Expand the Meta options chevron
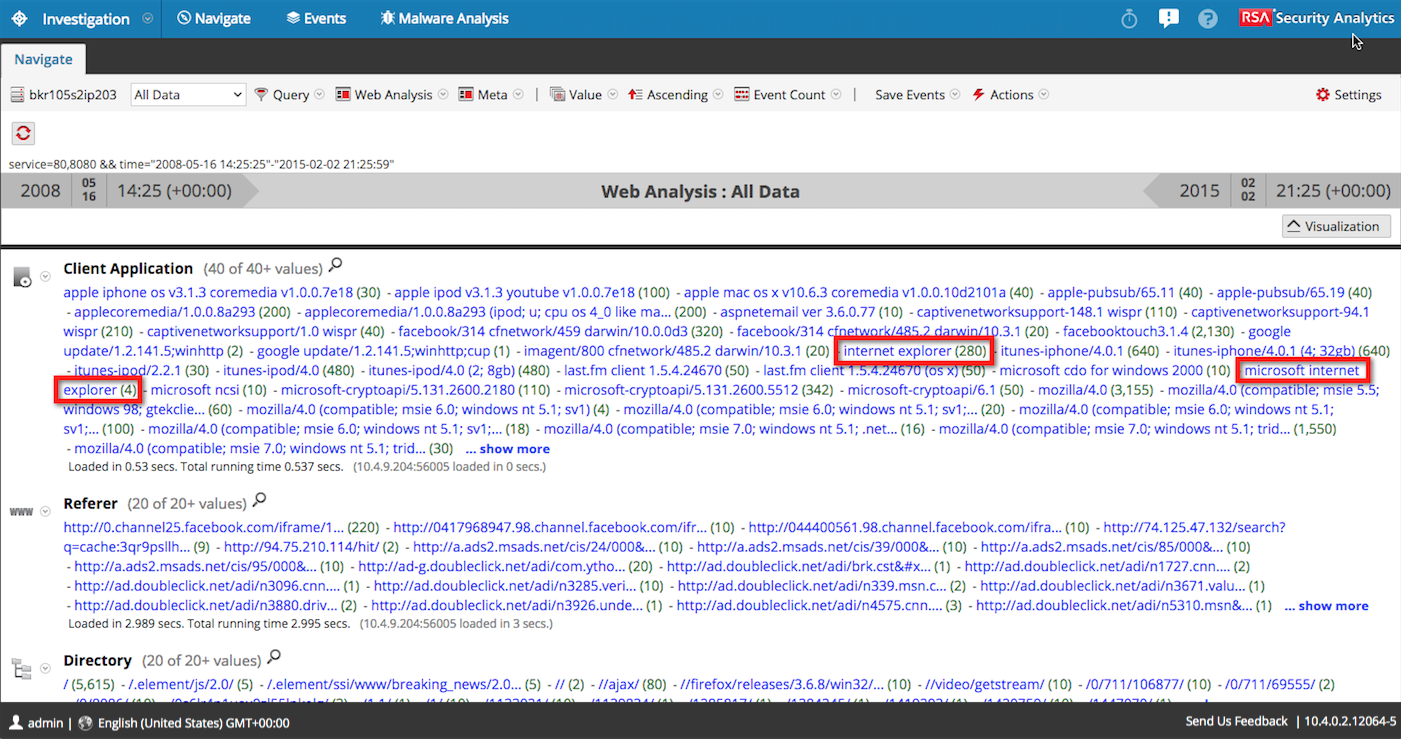This screenshot has width=1401, height=739. tap(518, 93)
